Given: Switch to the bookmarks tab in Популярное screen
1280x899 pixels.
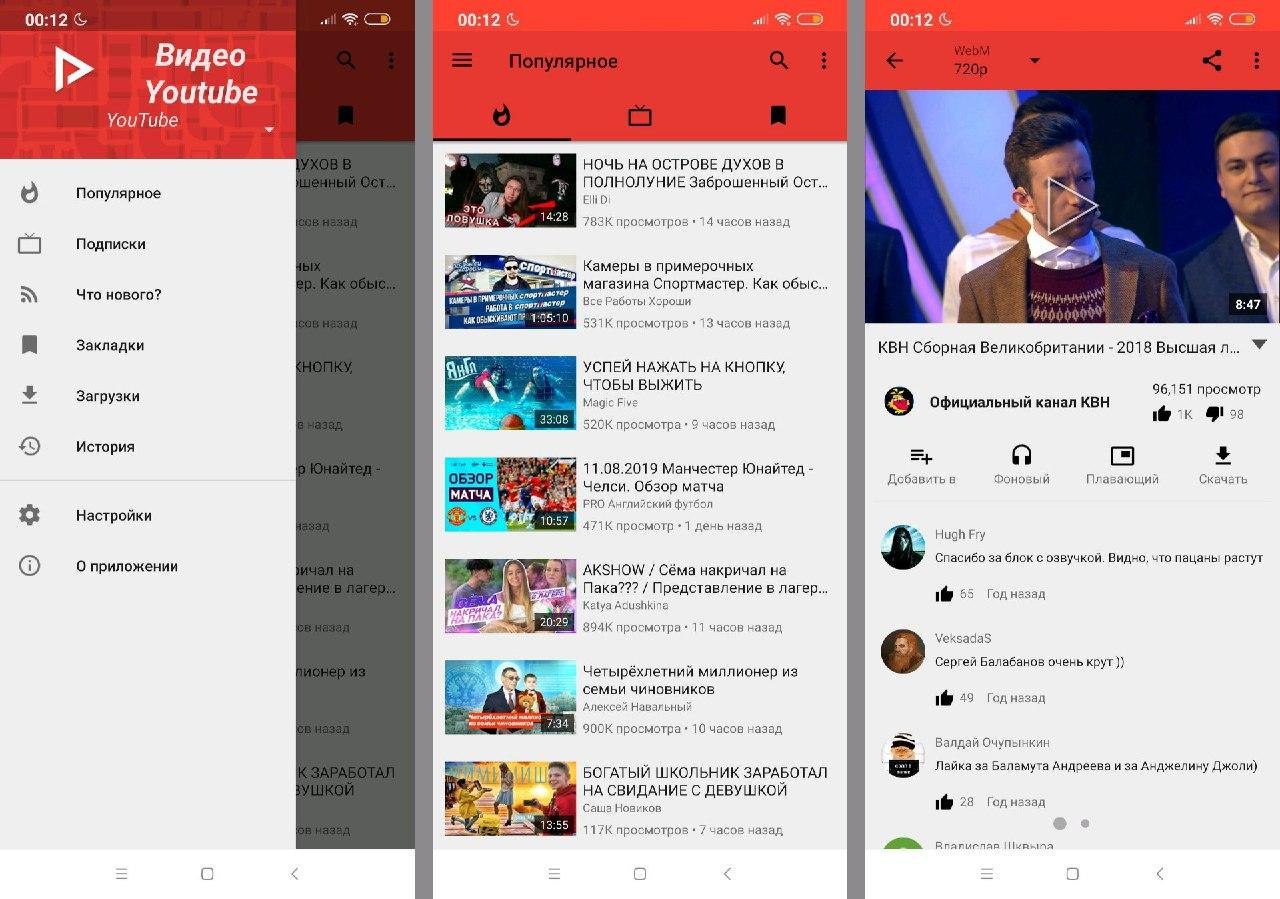Looking at the screenshot, I should click(778, 116).
